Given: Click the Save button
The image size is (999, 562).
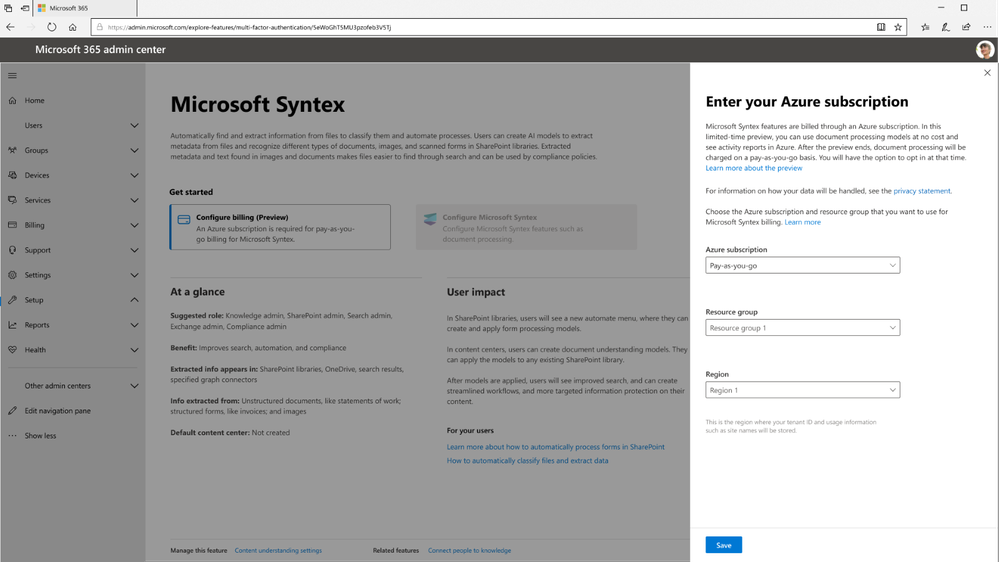Looking at the screenshot, I should 723,545.
